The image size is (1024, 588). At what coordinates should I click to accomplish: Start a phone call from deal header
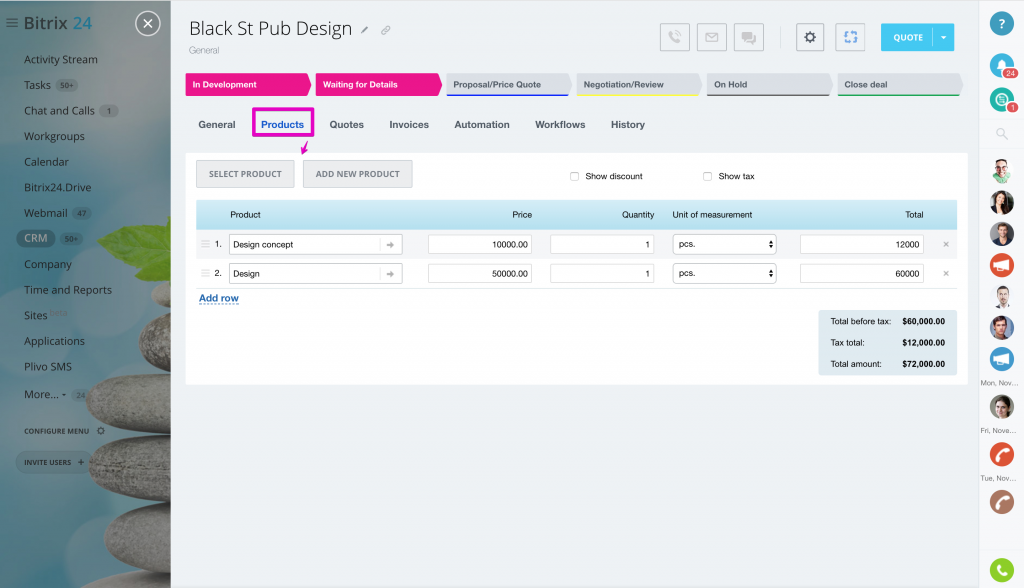pyautogui.click(x=675, y=37)
